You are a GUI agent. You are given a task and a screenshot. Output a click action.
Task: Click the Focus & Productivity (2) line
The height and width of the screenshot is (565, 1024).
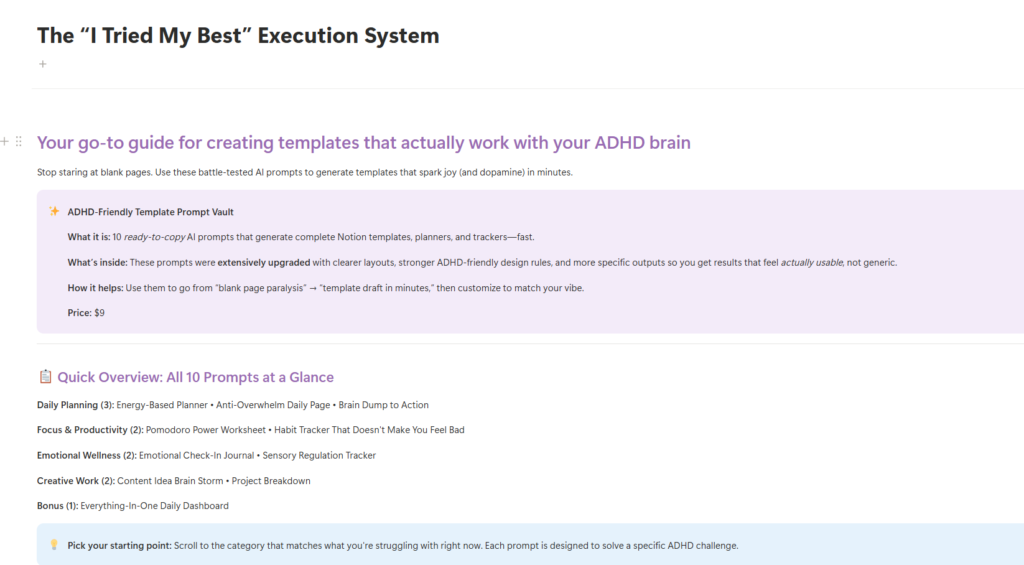click(x=250, y=430)
